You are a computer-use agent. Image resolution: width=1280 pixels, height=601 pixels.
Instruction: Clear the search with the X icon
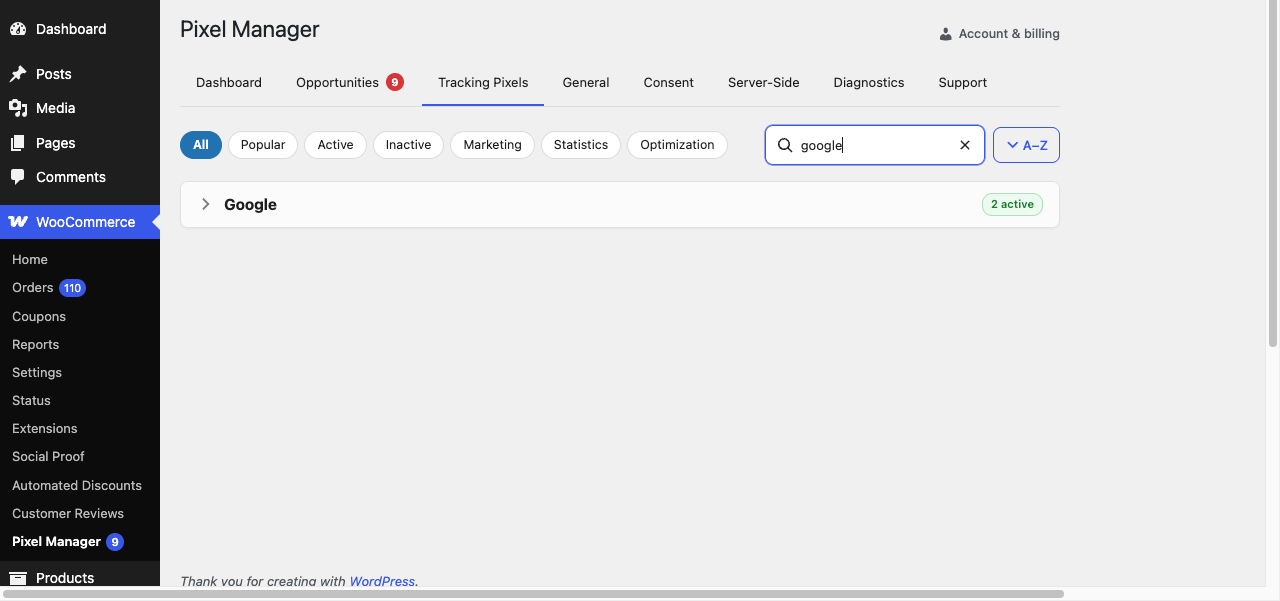965,145
